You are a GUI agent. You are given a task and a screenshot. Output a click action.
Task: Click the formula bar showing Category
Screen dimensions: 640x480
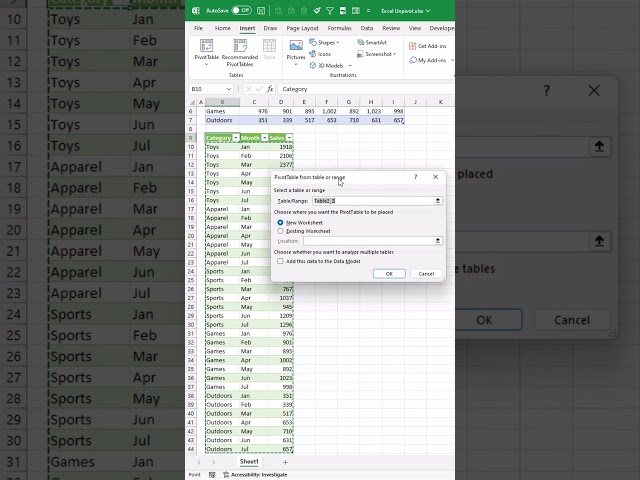point(366,89)
